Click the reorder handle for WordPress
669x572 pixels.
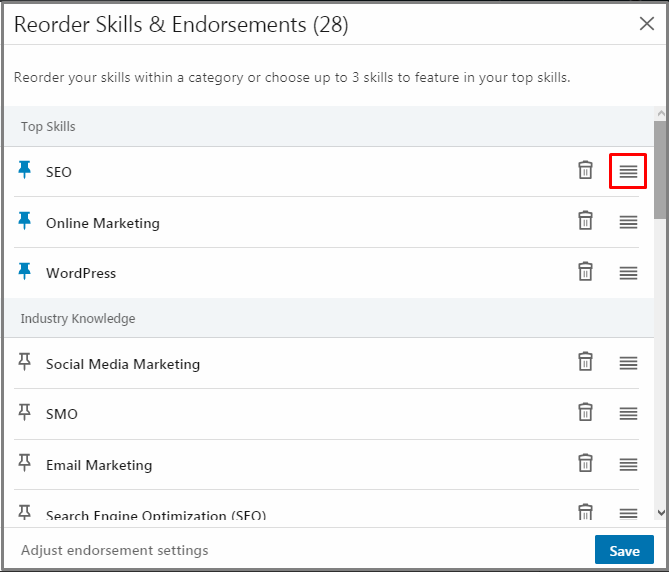click(x=628, y=273)
